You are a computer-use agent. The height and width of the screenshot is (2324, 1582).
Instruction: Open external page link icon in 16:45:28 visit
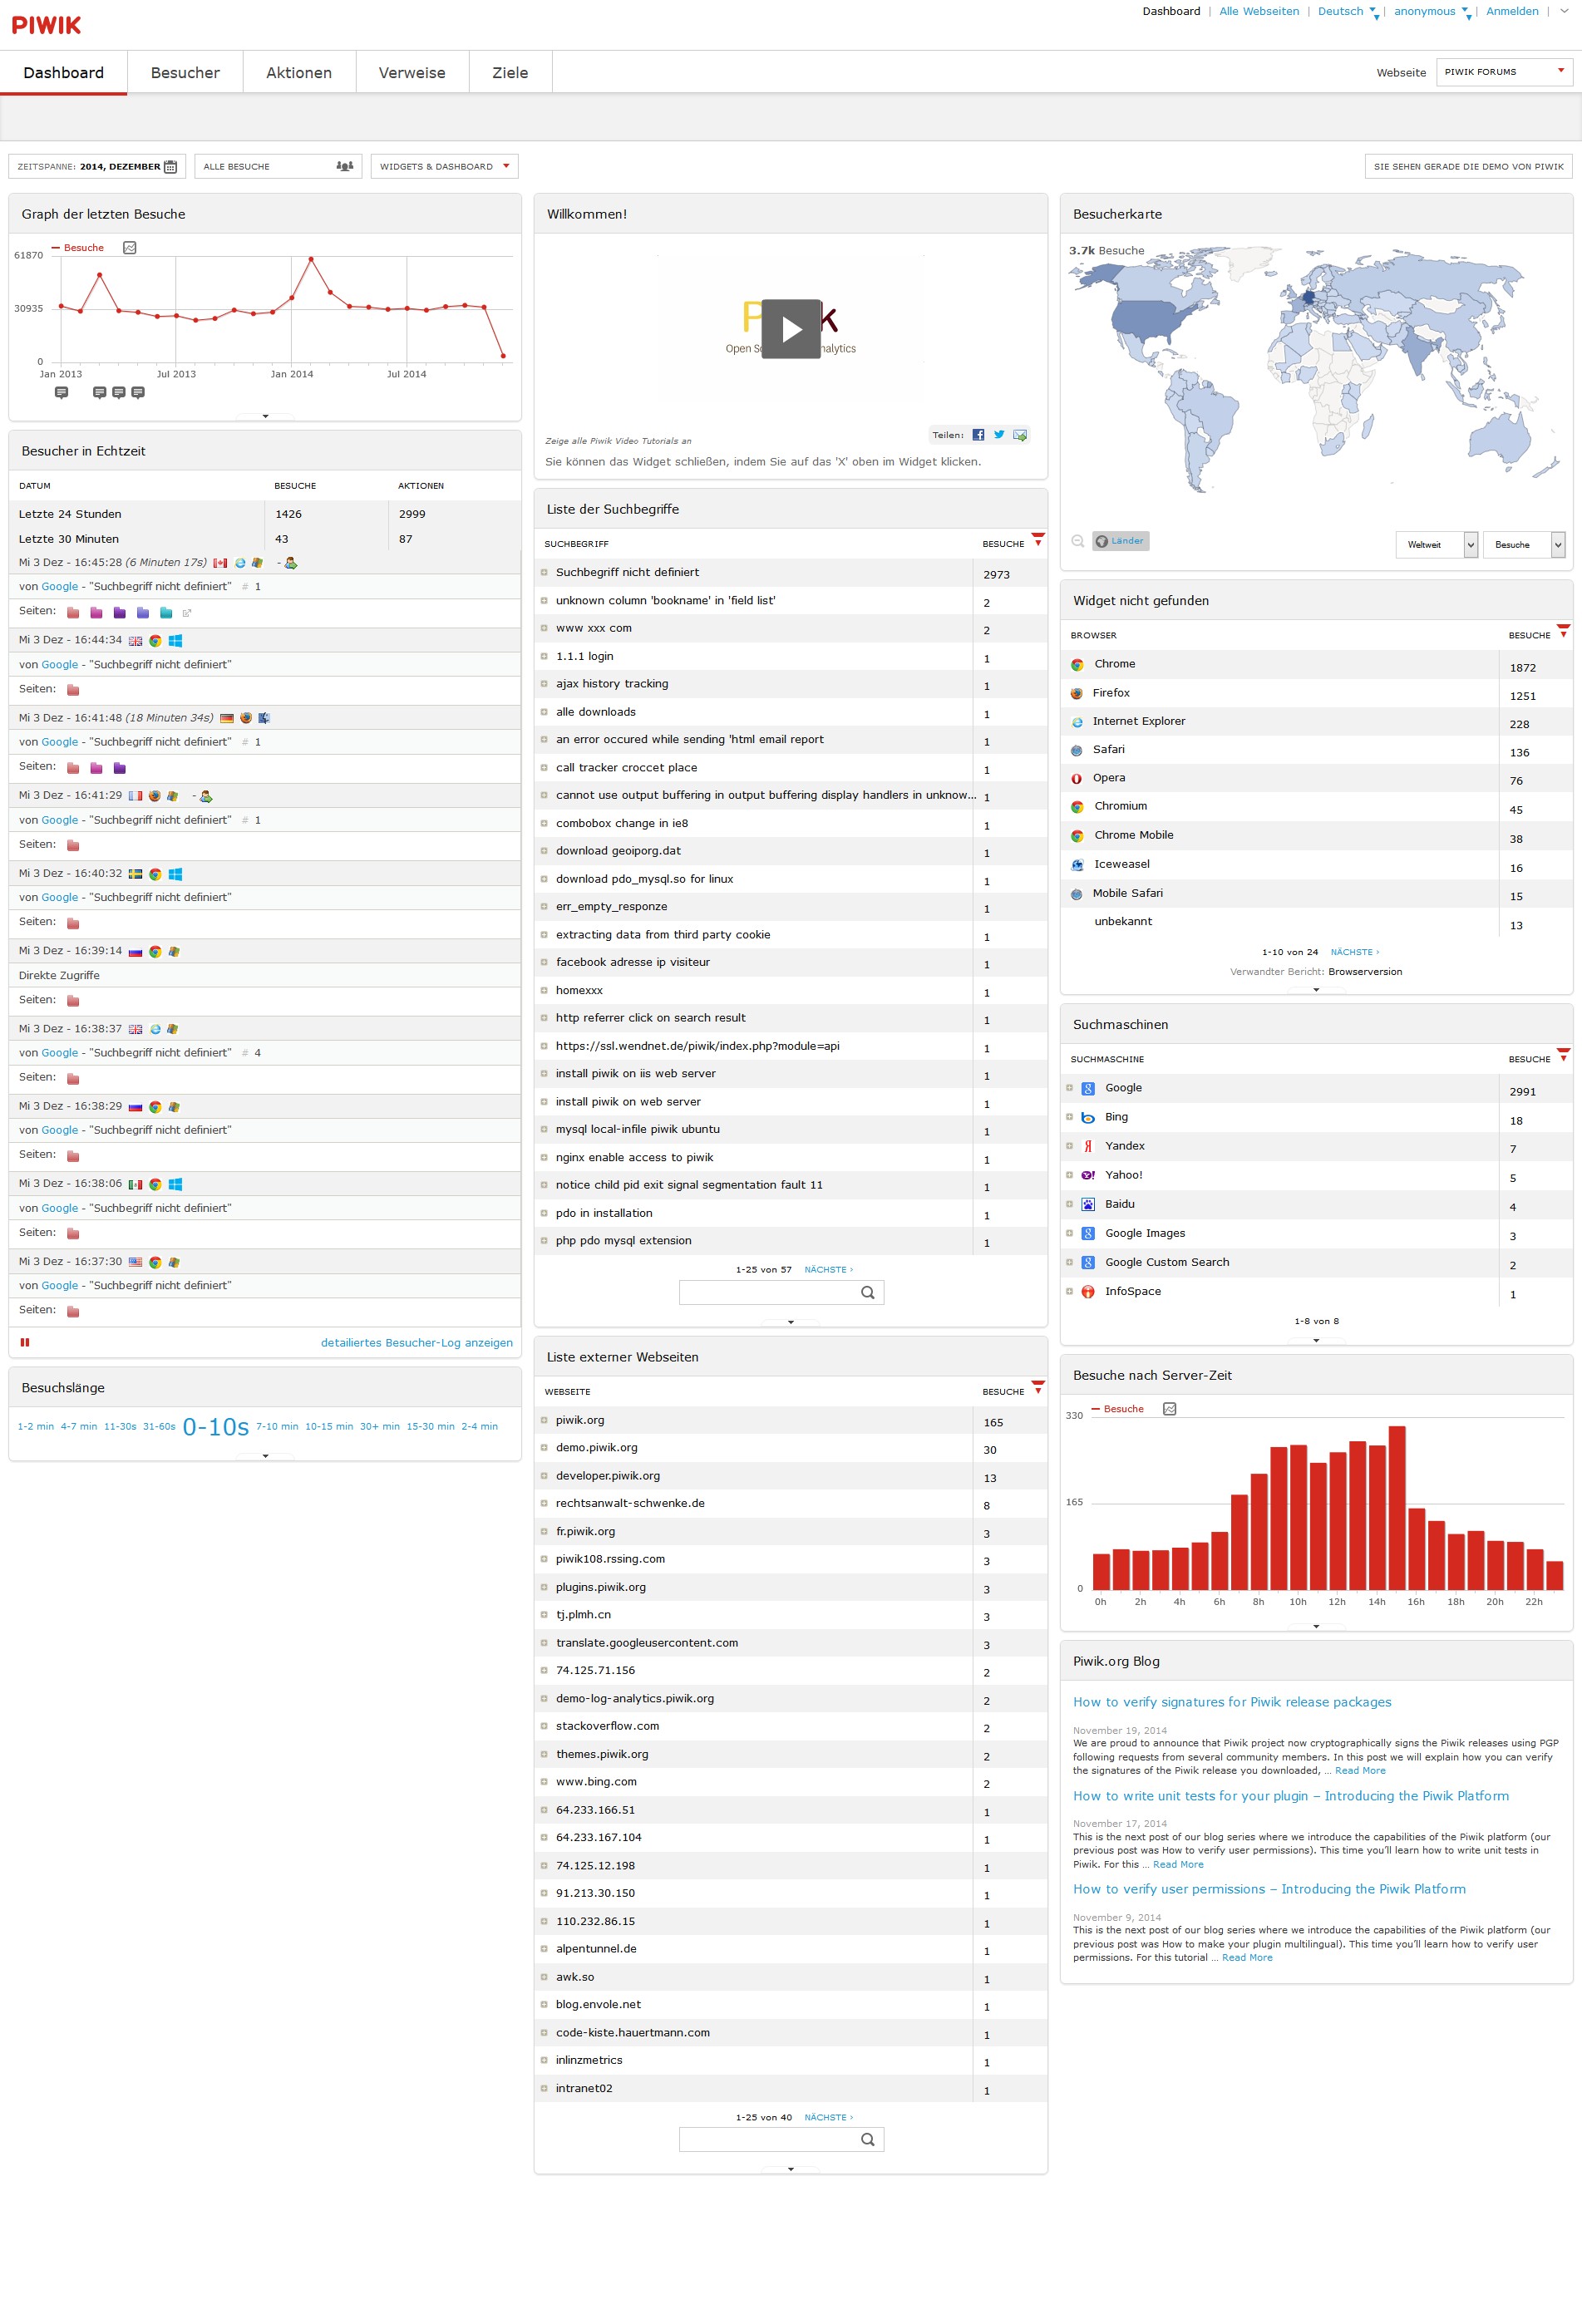coord(187,613)
